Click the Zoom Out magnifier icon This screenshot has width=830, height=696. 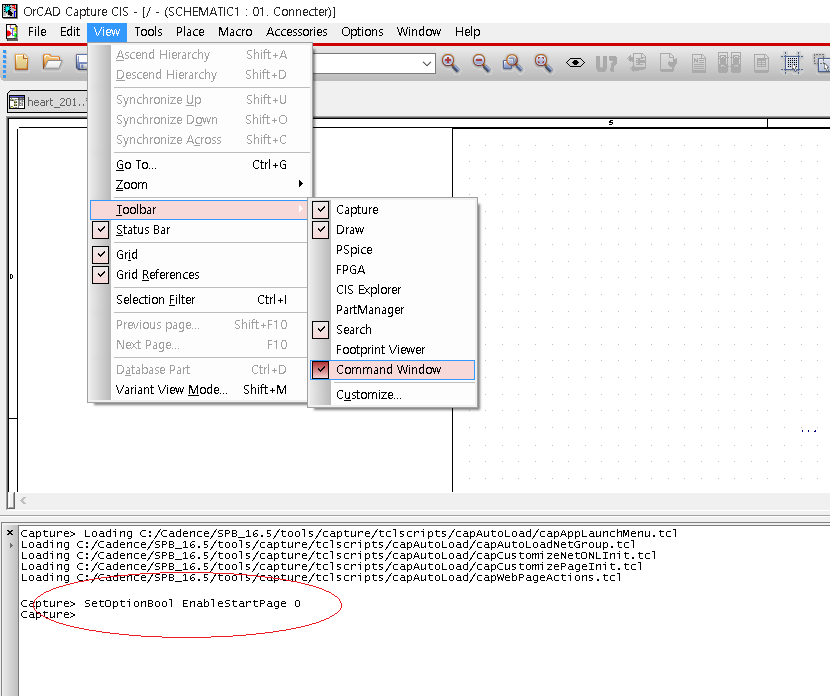[x=481, y=63]
